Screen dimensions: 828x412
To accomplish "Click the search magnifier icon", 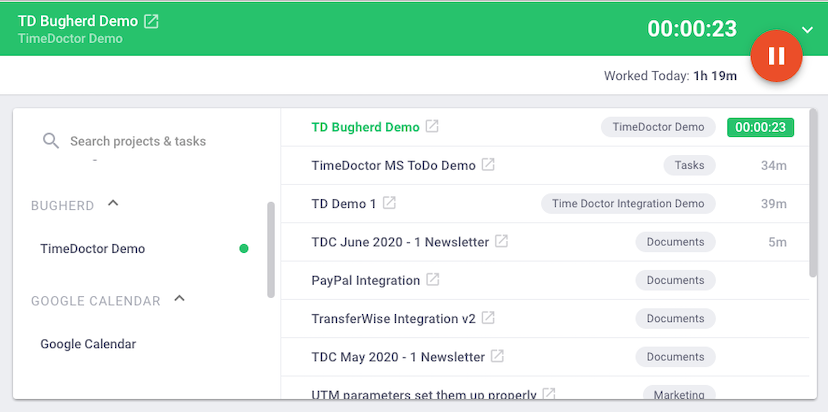I will tap(51, 141).
